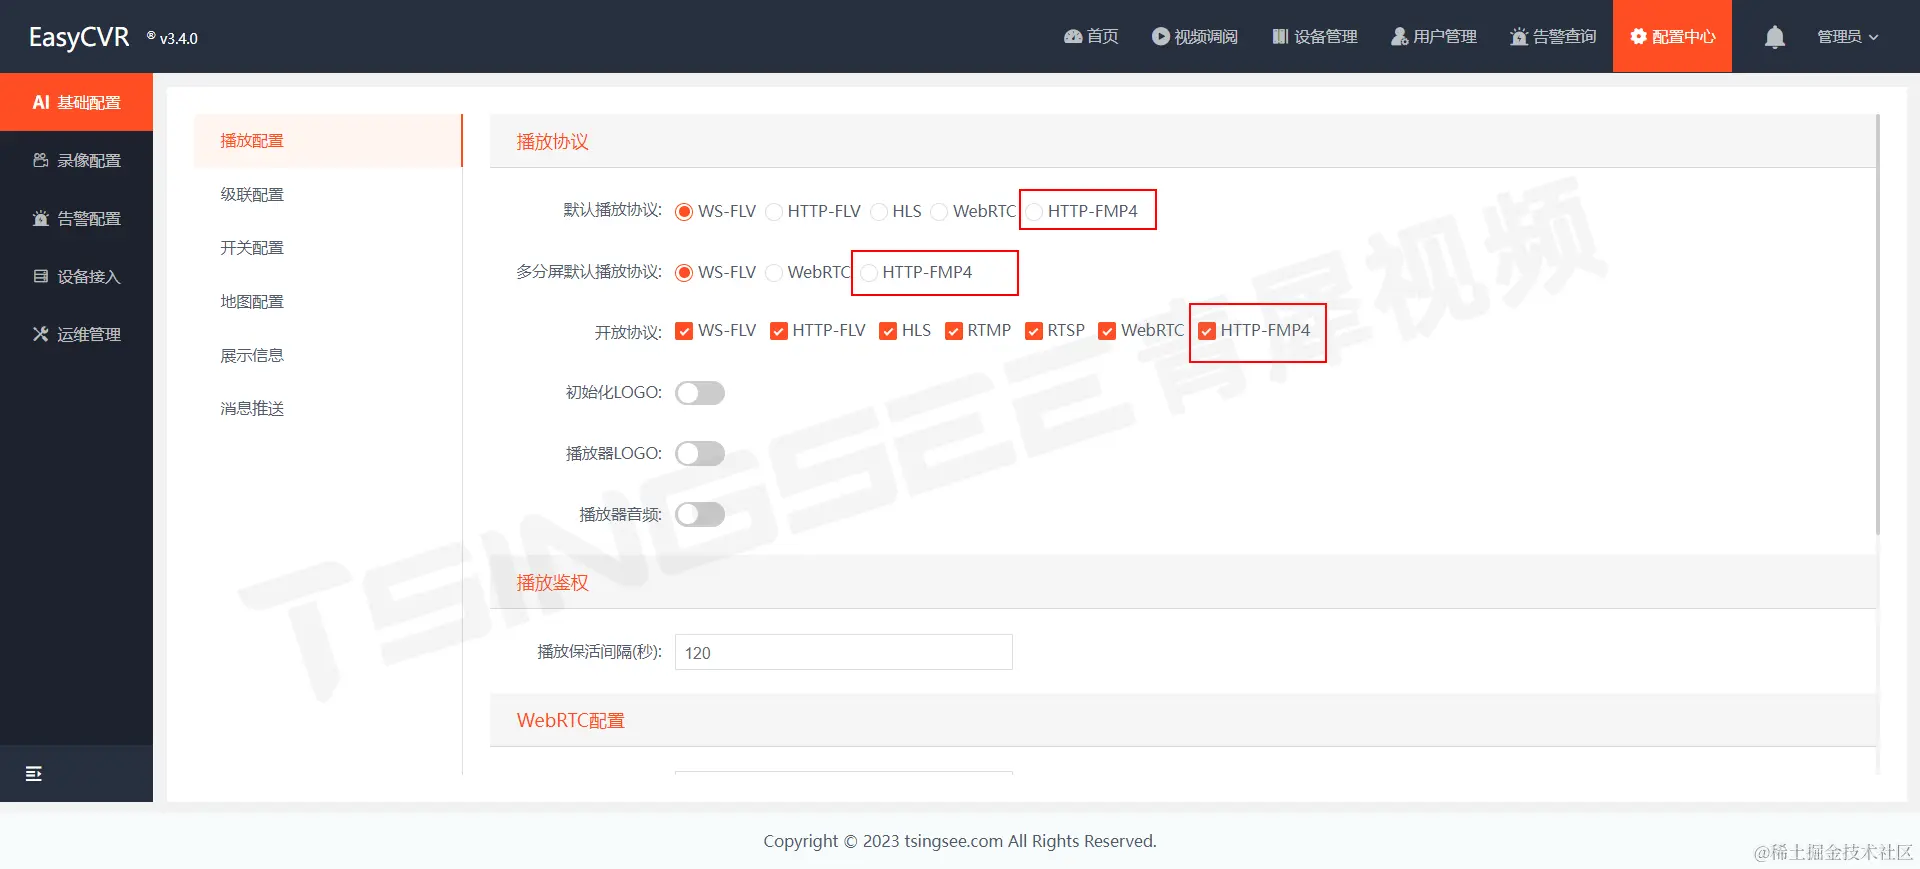
Task: Click the 播放保活间隔 input field showing 120
Action: click(844, 652)
